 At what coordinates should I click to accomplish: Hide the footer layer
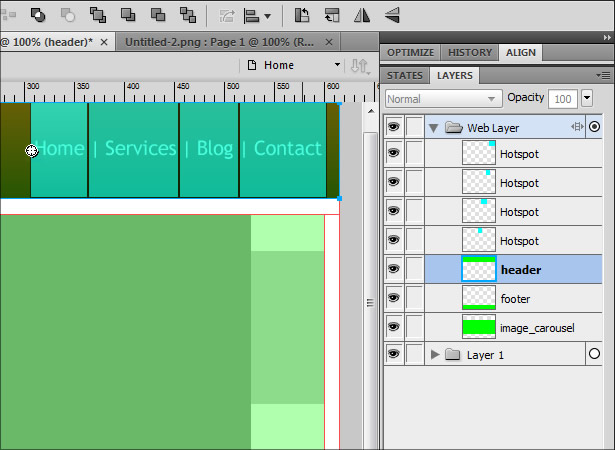(x=394, y=298)
